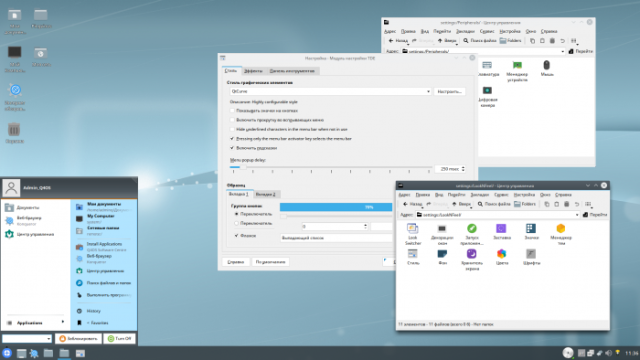Toggle Hide underlined characters in menu bar
640x360 pixels.
coord(232,129)
